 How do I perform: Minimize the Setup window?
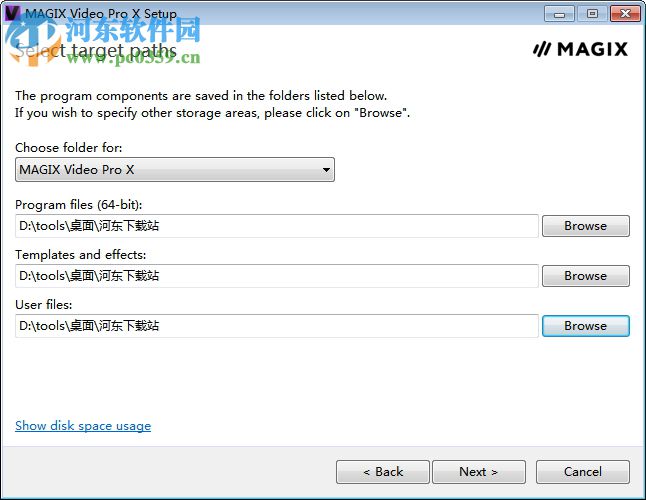(x=559, y=14)
